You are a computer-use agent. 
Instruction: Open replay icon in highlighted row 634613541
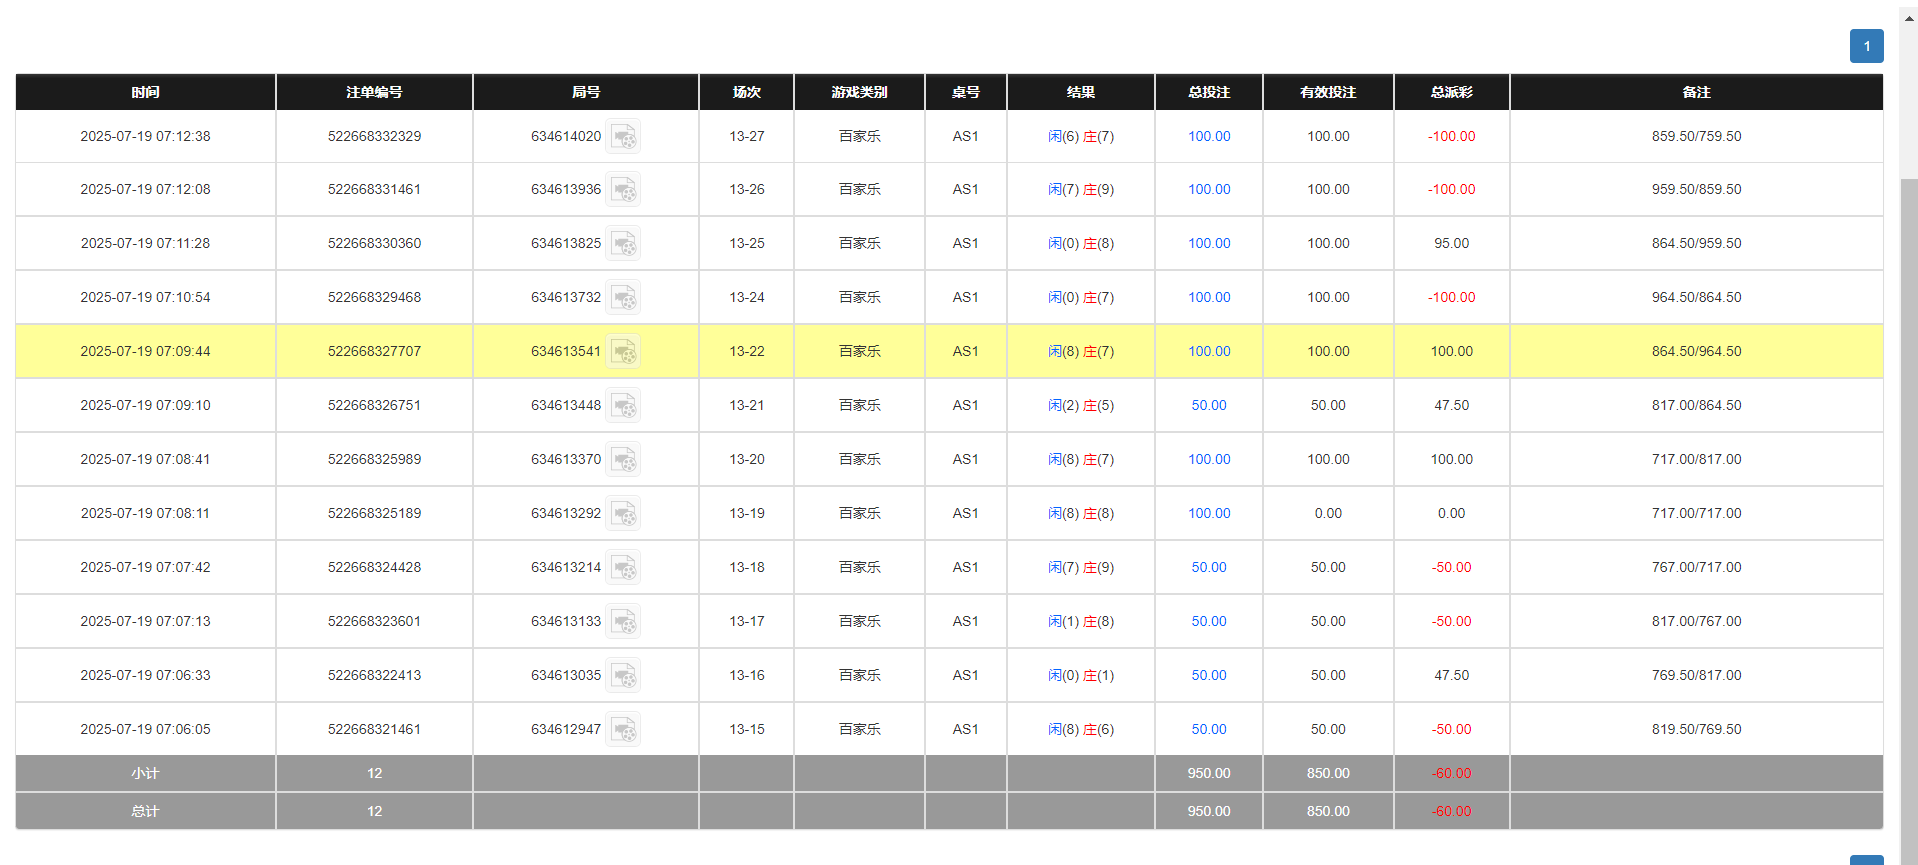[x=623, y=352]
